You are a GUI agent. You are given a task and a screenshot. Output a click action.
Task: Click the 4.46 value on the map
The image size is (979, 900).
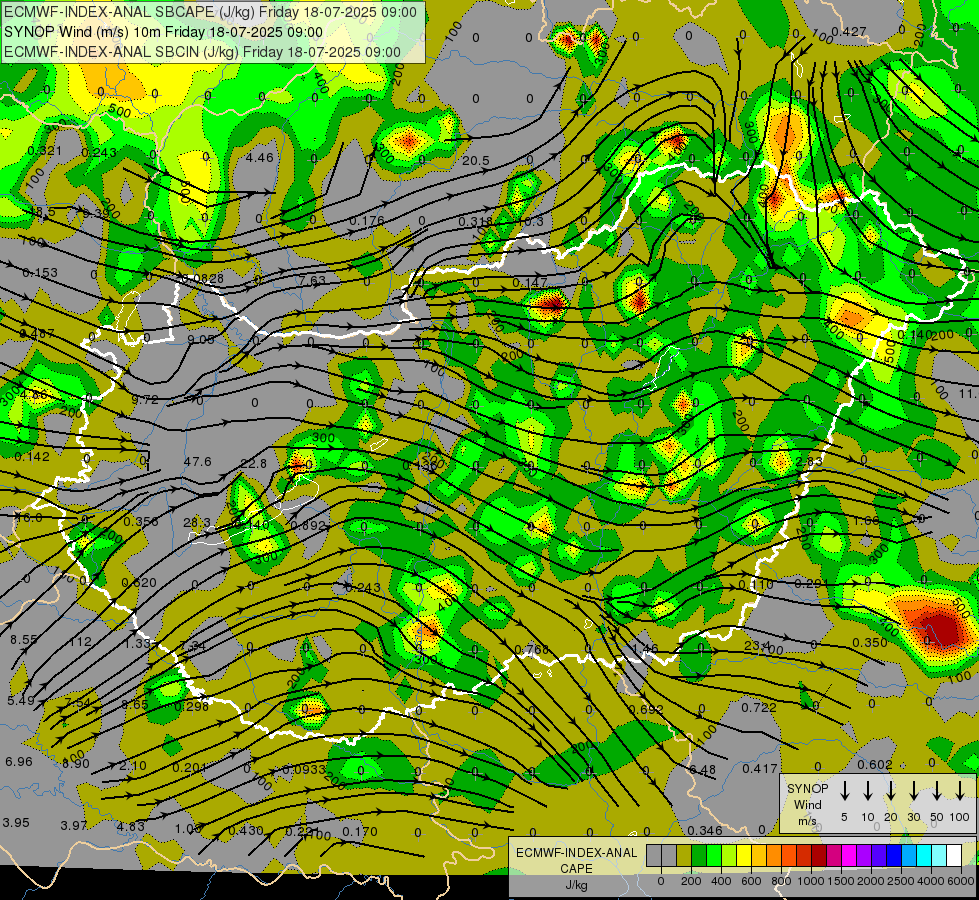[x=259, y=157]
